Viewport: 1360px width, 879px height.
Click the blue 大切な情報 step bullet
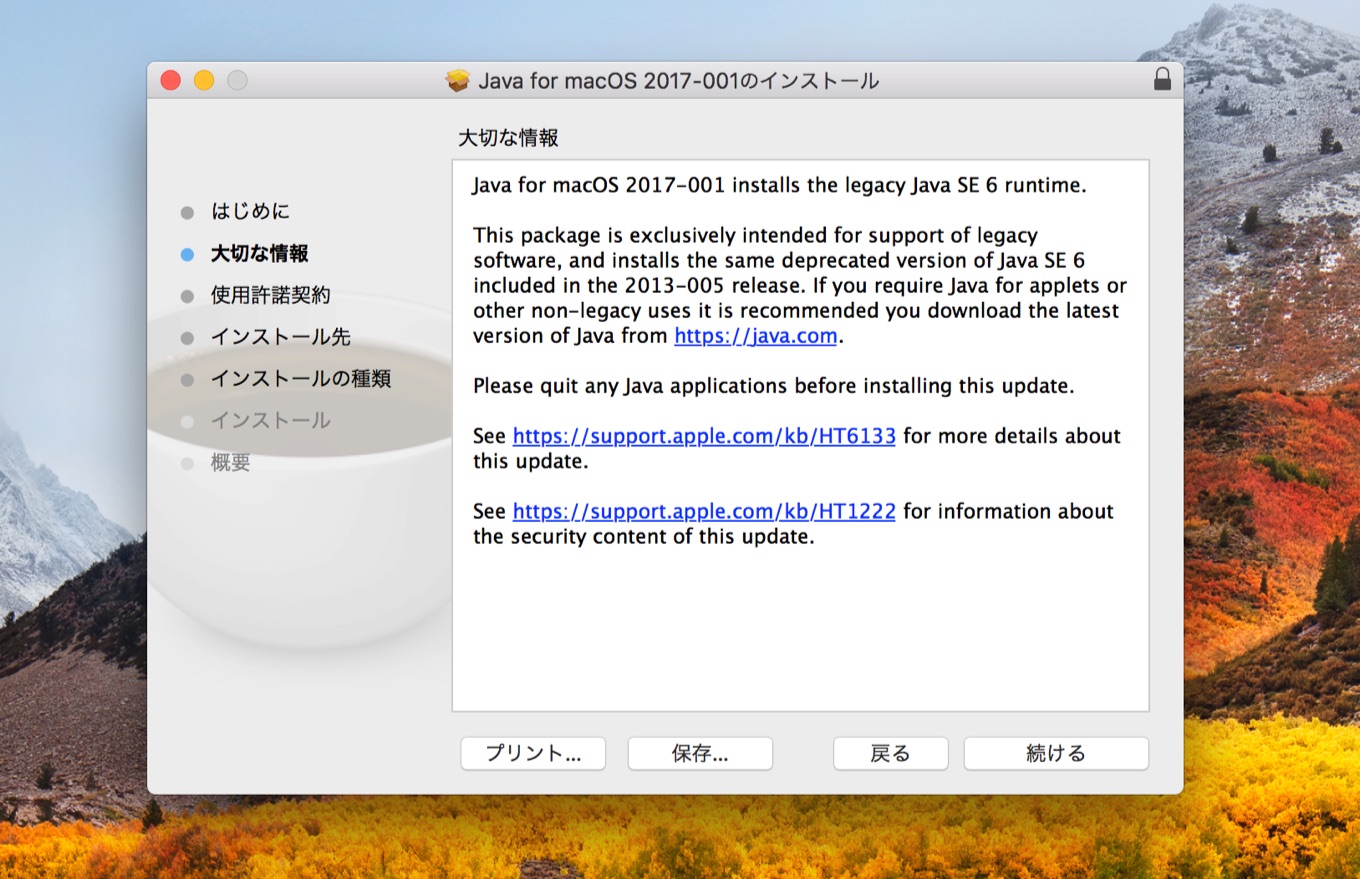click(x=187, y=255)
